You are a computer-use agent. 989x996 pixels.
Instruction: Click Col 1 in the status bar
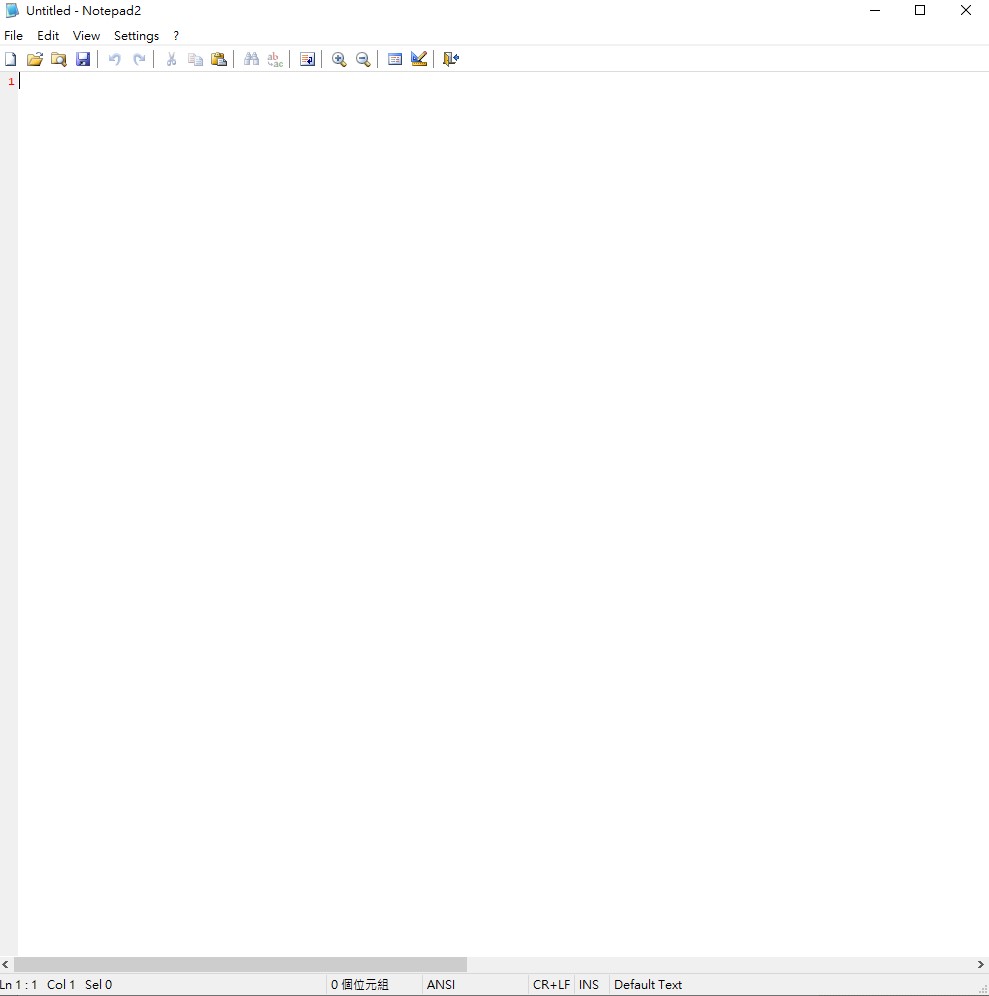click(x=61, y=985)
